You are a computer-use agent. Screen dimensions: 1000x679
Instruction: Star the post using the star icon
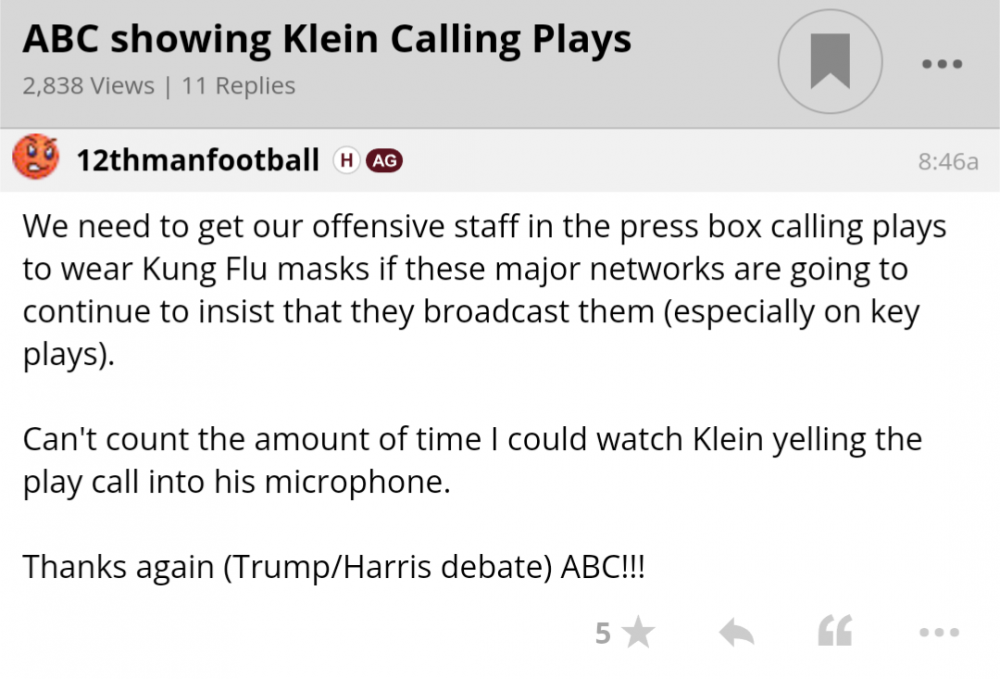[638, 632]
